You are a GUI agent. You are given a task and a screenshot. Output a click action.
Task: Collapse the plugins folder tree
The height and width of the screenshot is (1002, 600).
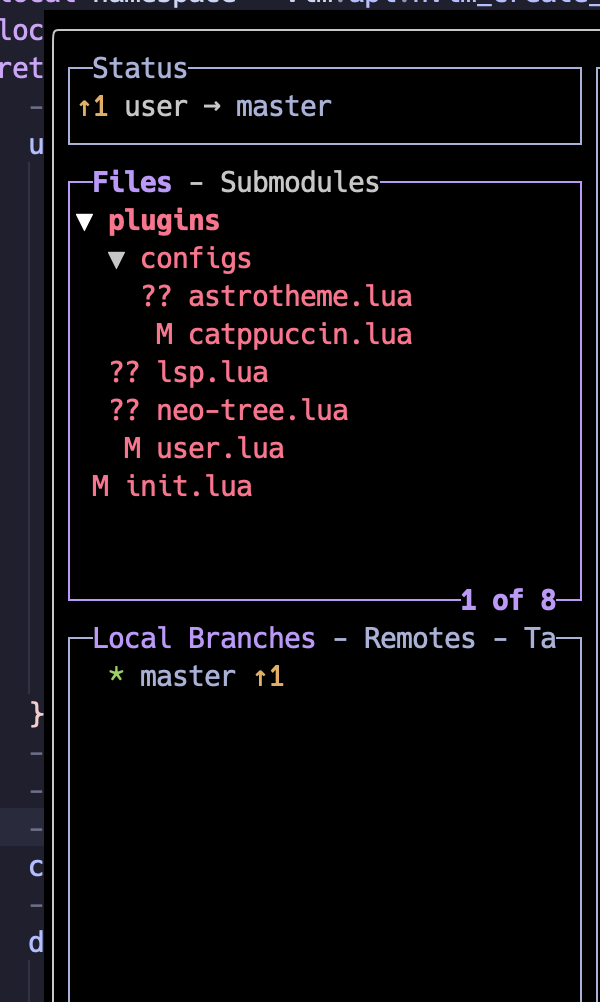pyautogui.click(x=85, y=220)
